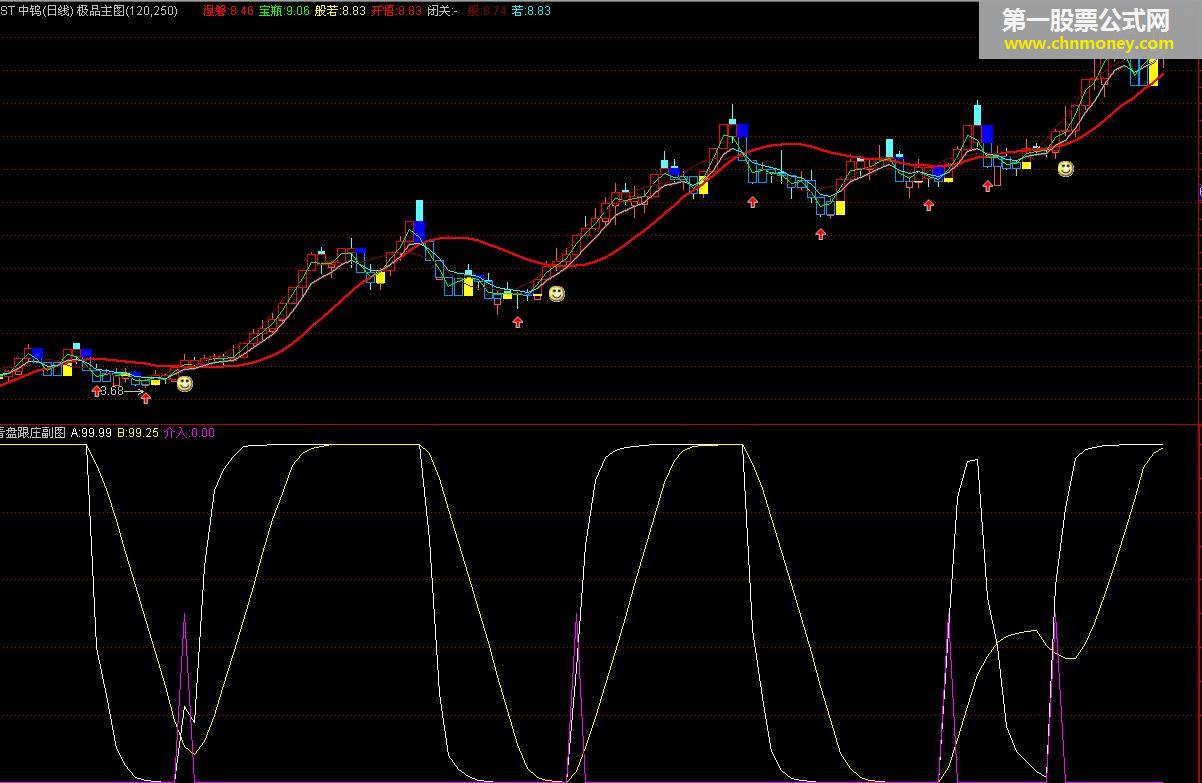Select the 介入:0.00 magenta value
This screenshot has height=783, width=1202.
click(188, 433)
